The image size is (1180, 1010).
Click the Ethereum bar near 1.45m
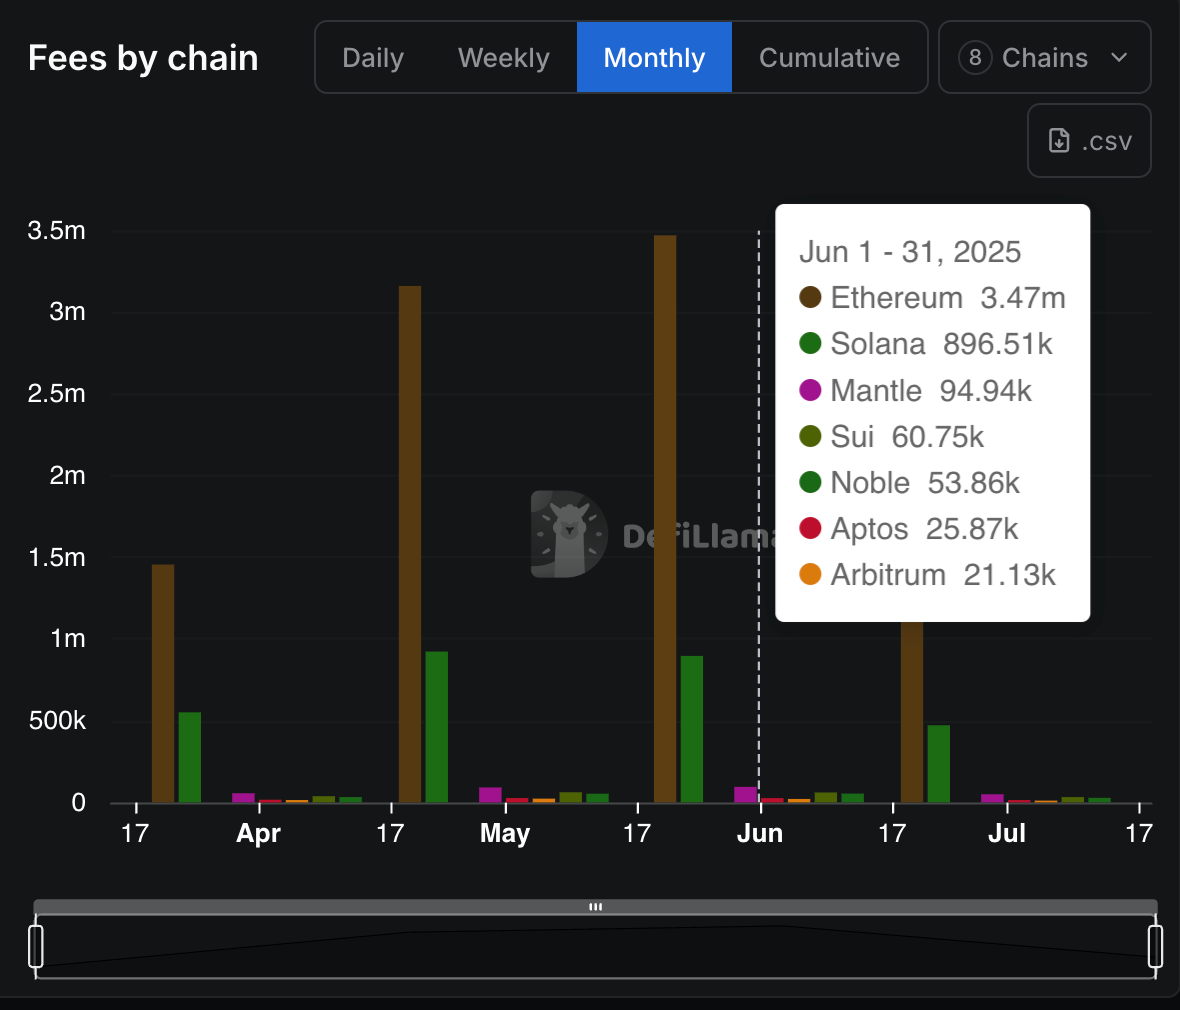163,683
